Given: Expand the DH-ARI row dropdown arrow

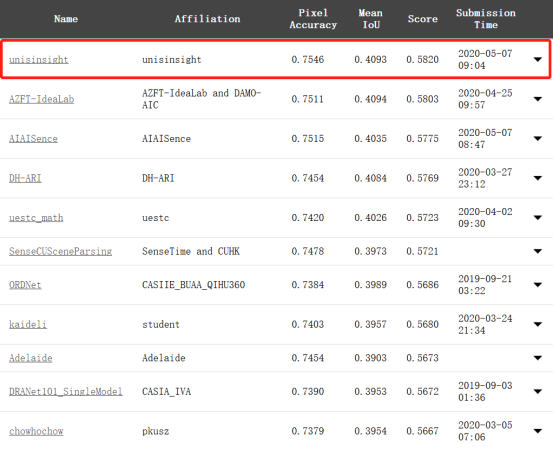Looking at the screenshot, I should click(x=538, y=178).
